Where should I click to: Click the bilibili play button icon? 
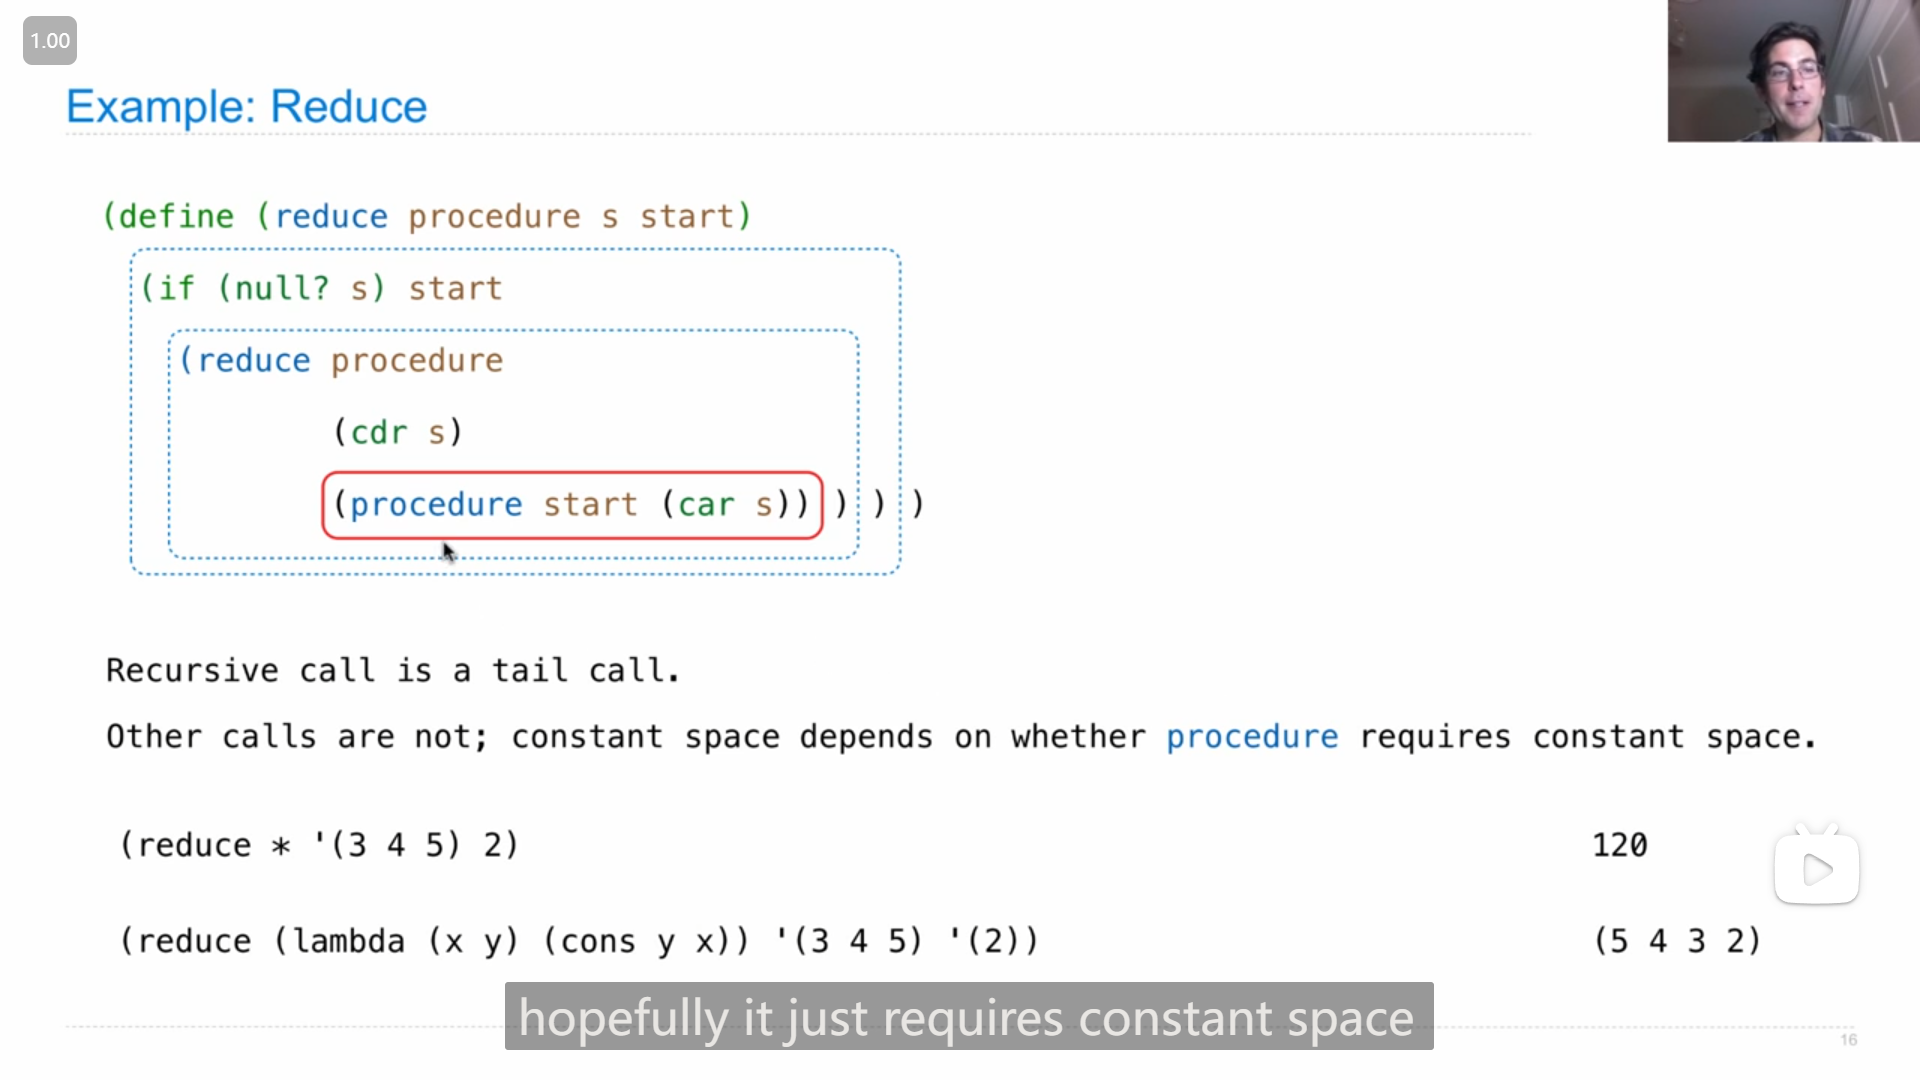(1816, 869)
